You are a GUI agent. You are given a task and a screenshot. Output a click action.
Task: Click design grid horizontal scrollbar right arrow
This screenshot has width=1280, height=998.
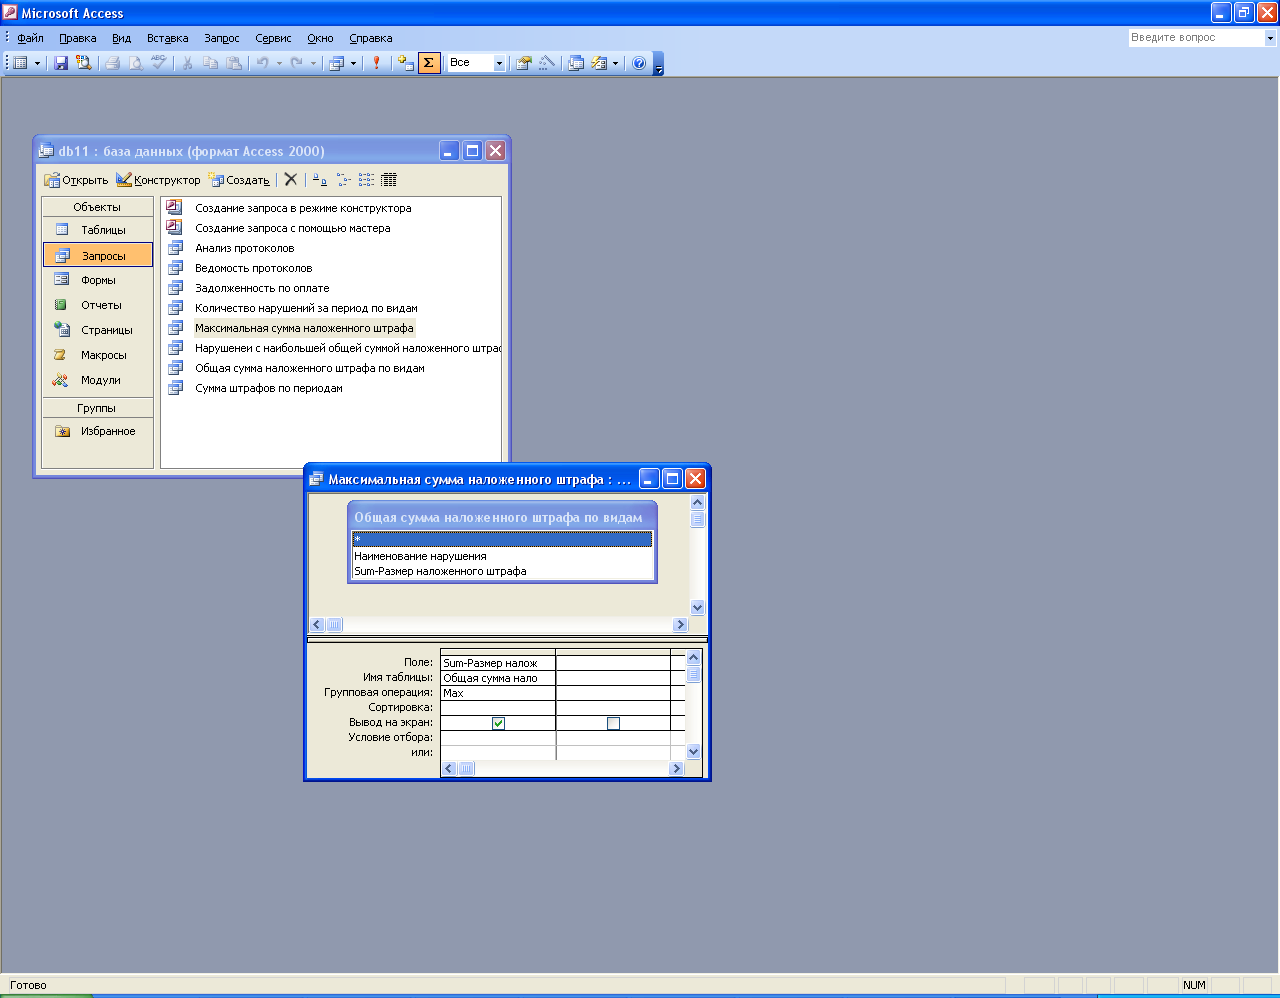[677, 769]
